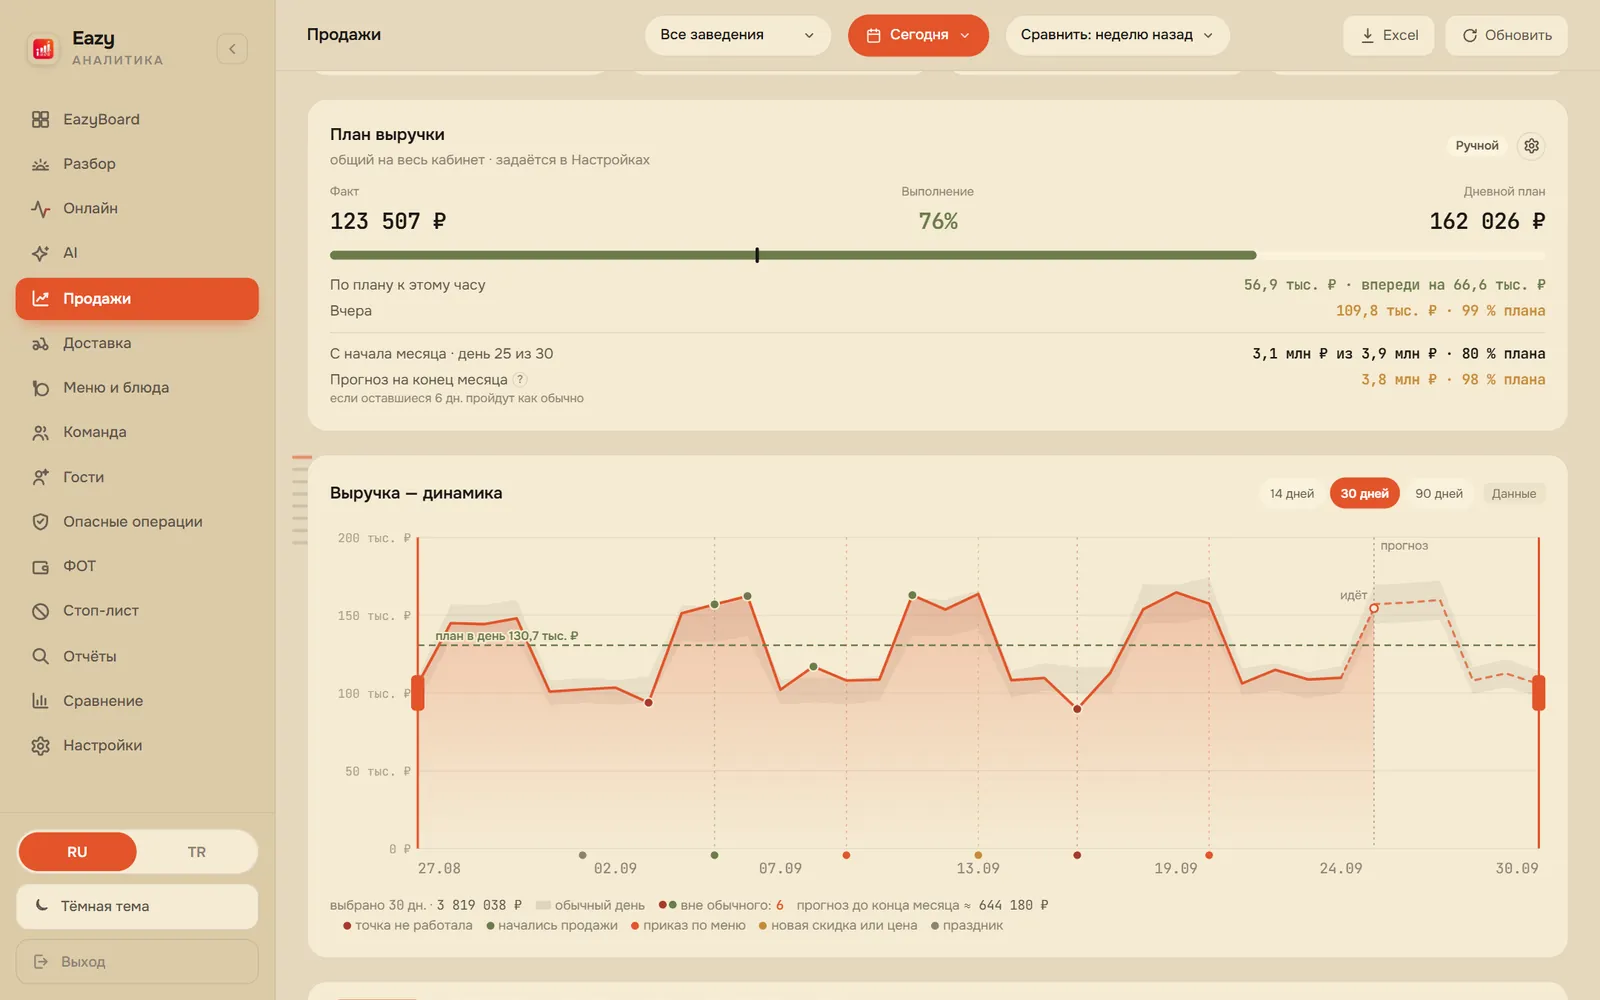This screenshot has height=1000, width=1600.
Task: Select the 14 дней range
Action: point(1292,494)
